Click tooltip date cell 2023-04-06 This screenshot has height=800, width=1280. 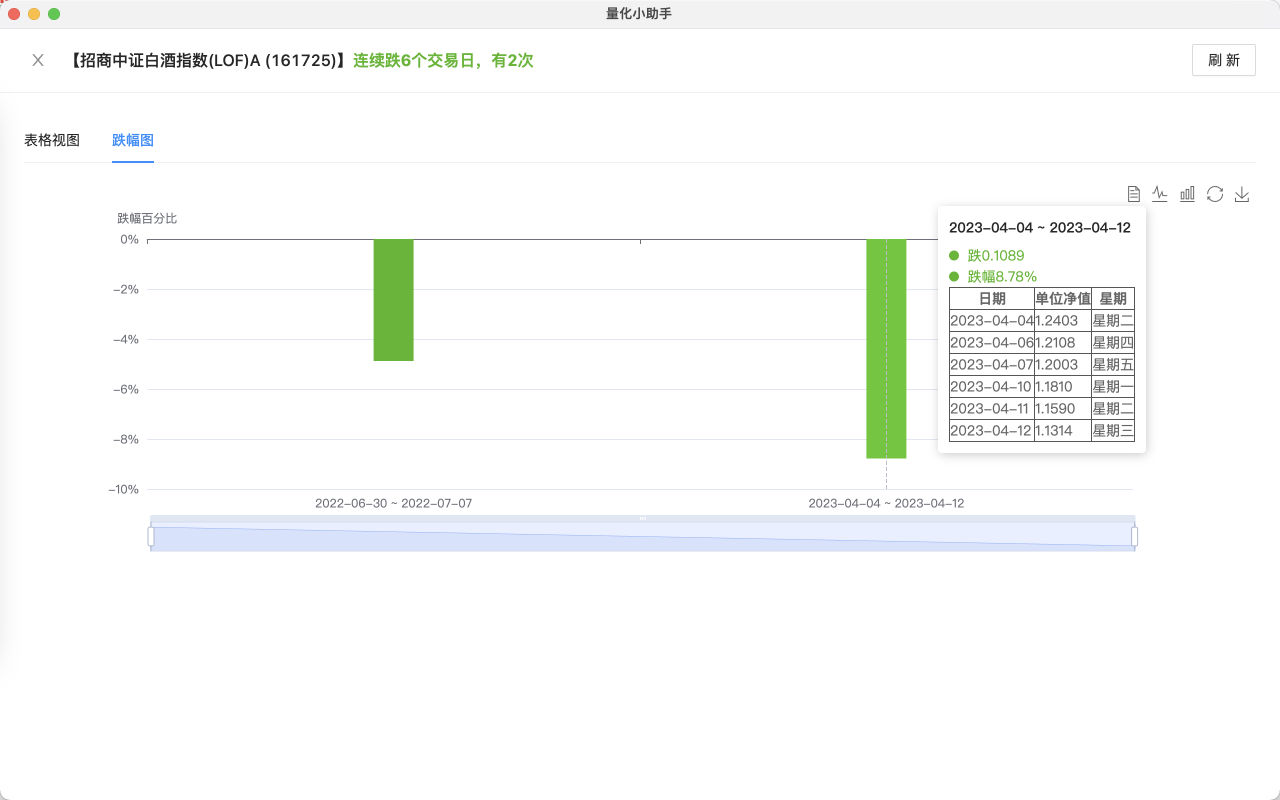pos(992,343)
